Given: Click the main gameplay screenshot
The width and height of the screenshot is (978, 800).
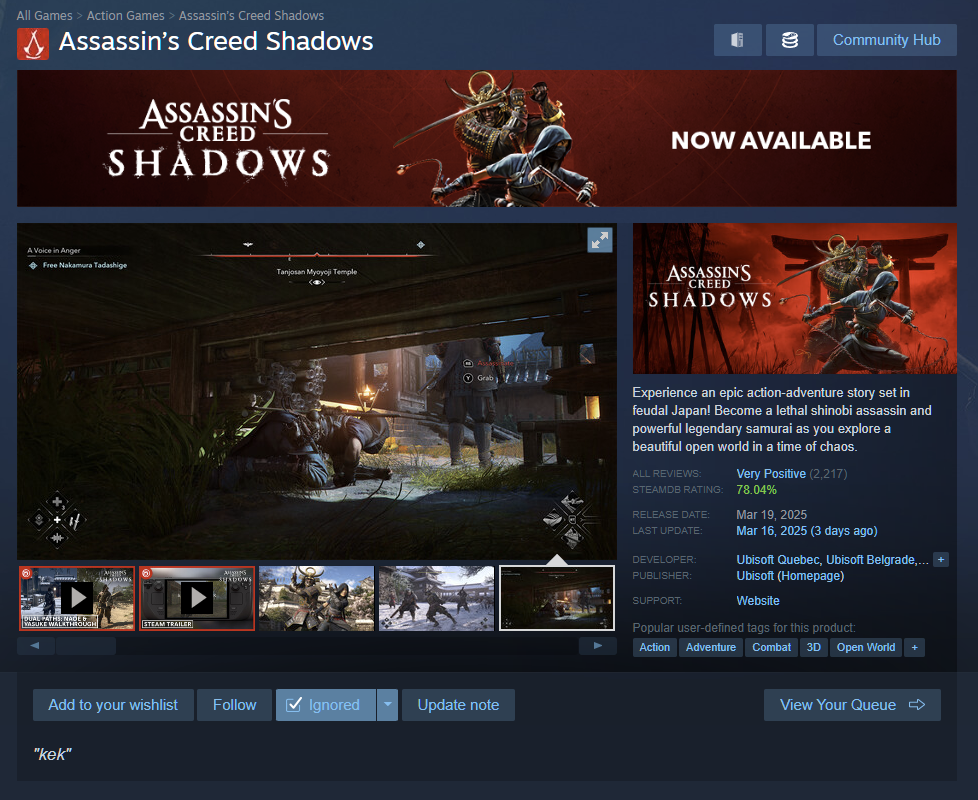Looking at the screenshot, I should [317, 391].
